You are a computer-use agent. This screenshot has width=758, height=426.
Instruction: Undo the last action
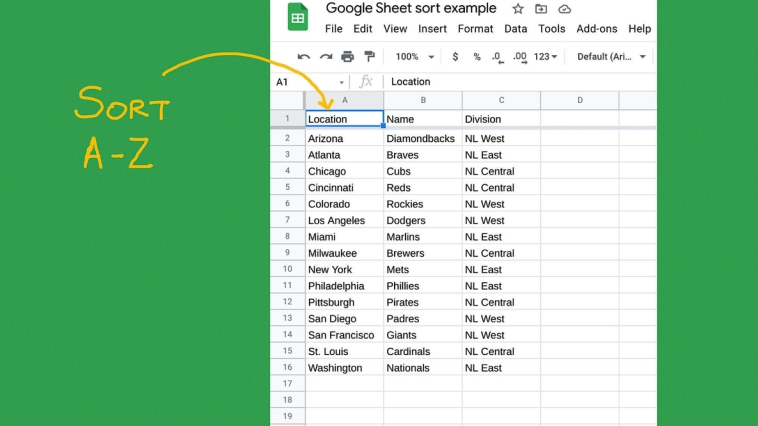click(304, 57)
